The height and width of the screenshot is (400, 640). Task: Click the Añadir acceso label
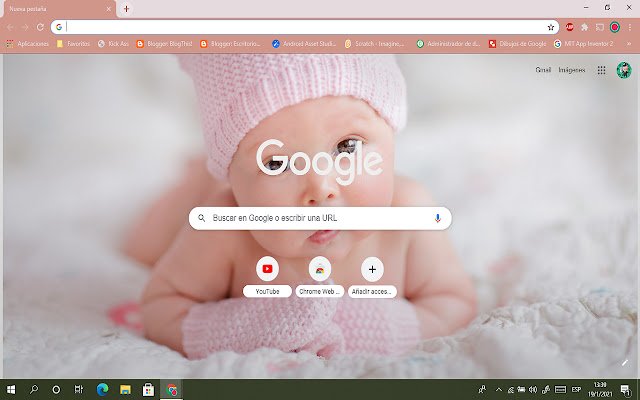[372, 291]
